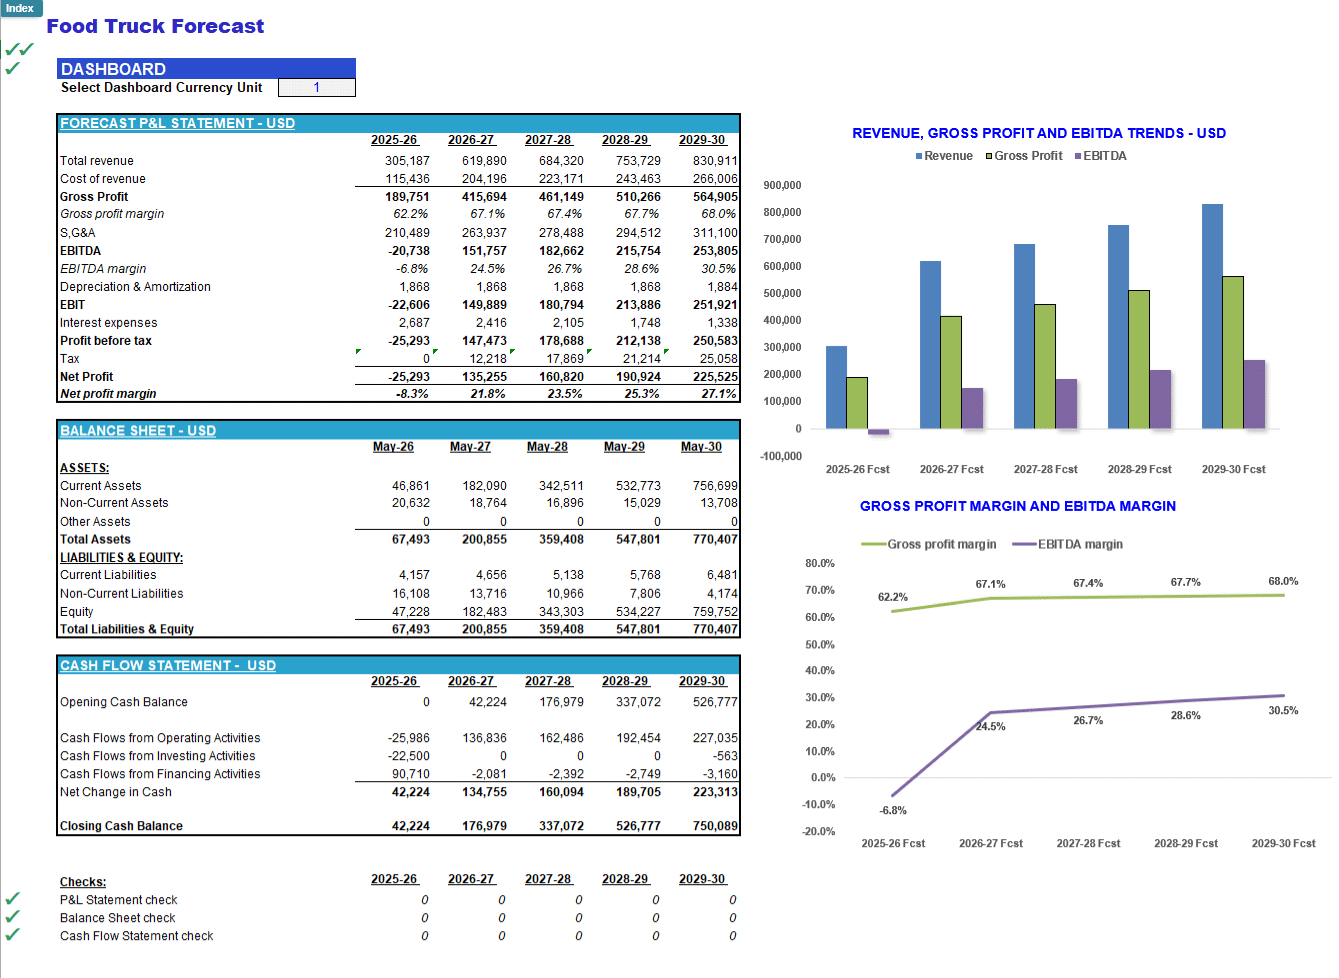Image resolution: width=1339 pixels, height=978 pixels.
Task: Select Financing Activities cash flow value 90,710
Action: [411, 774]
